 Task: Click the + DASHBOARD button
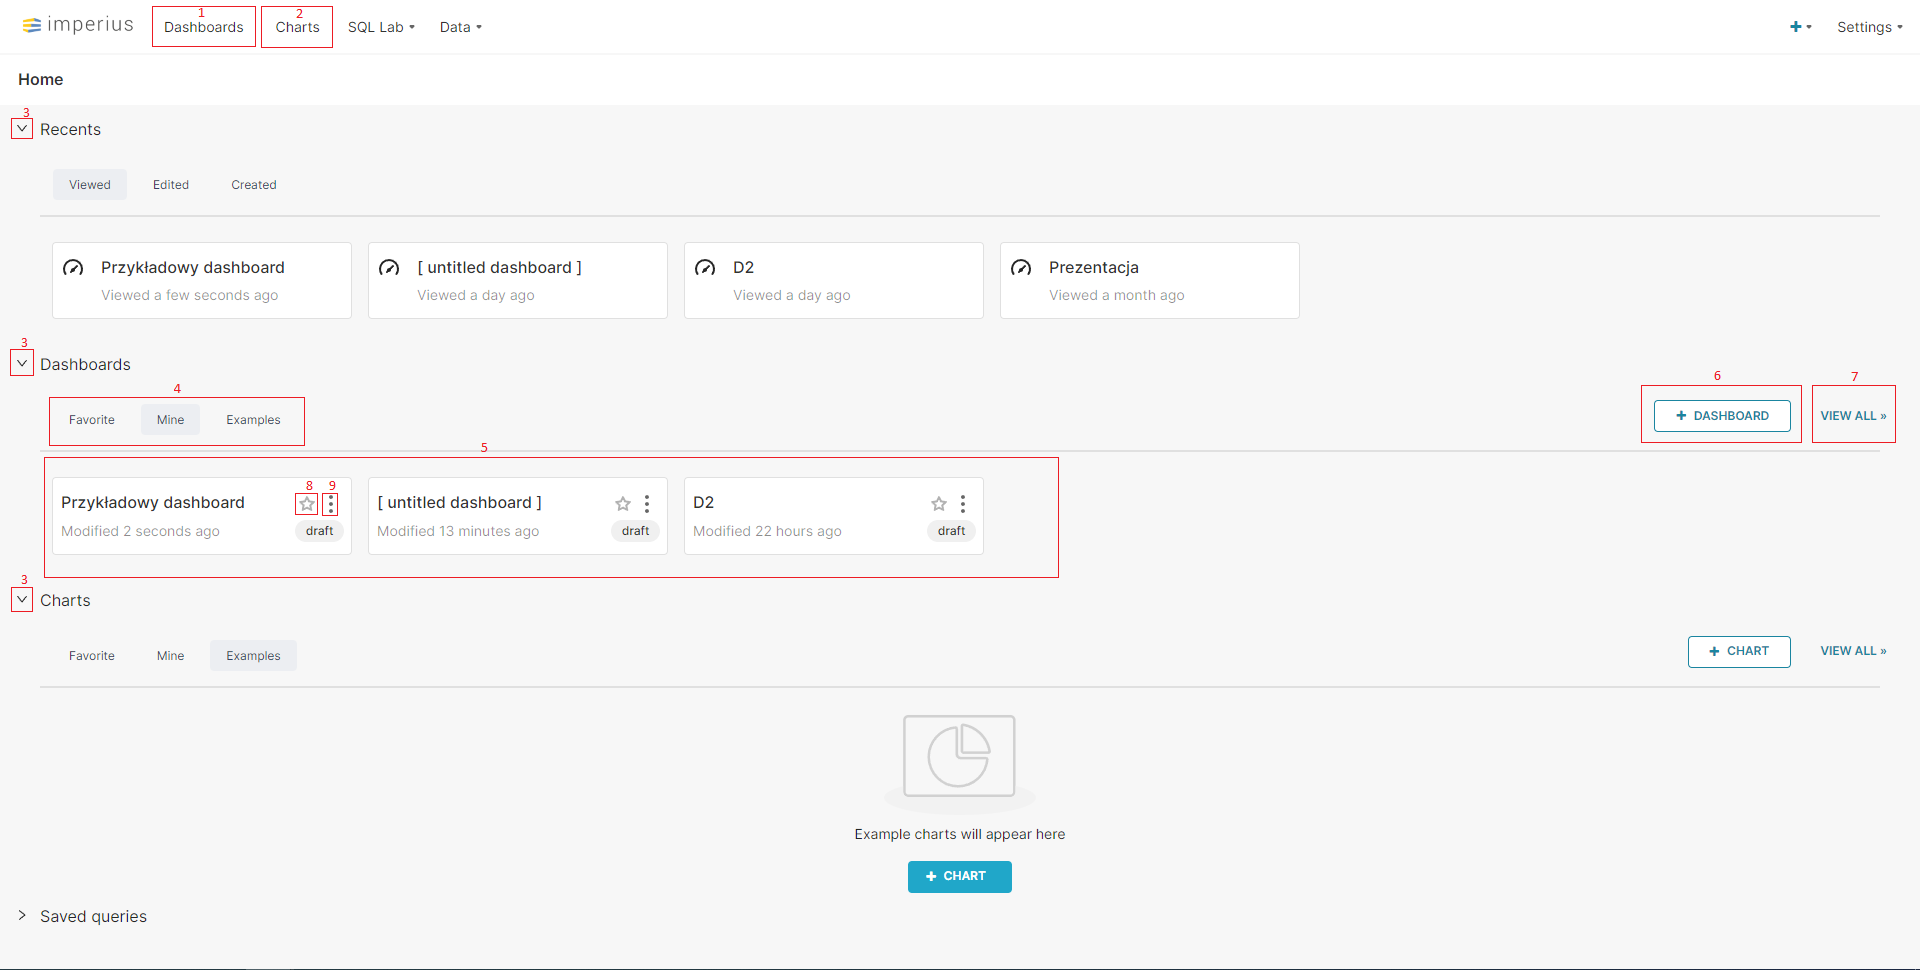[1722, 416]
